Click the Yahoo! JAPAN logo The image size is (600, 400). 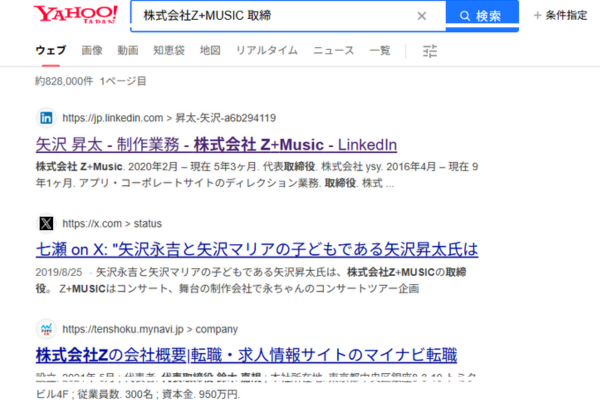click(x=76, y=14)
